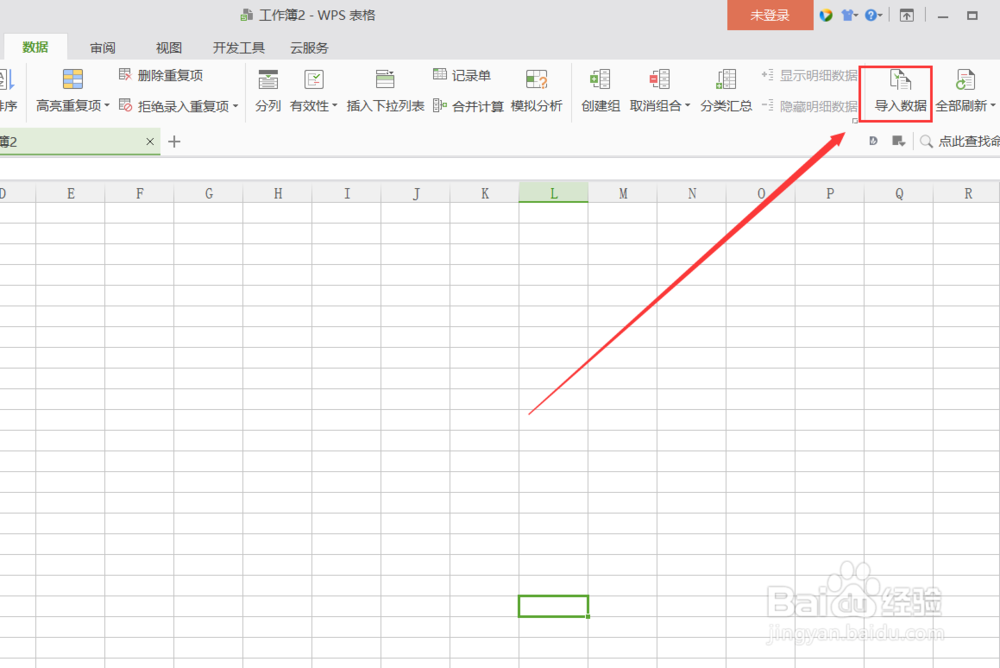Click the Sort (排序) icon
The image size is (1000, 668).
[8, 80]
